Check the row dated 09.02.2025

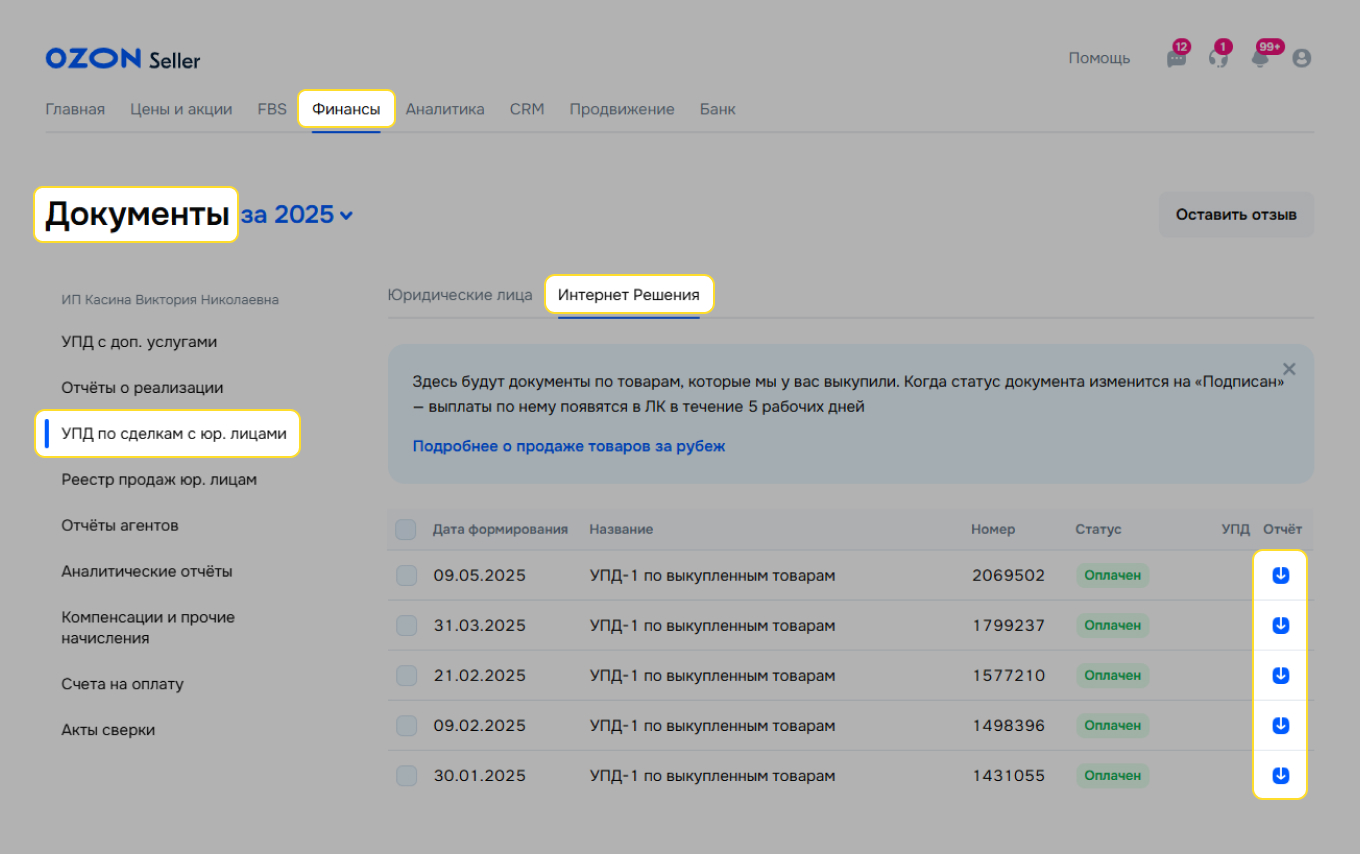(406, 725)
